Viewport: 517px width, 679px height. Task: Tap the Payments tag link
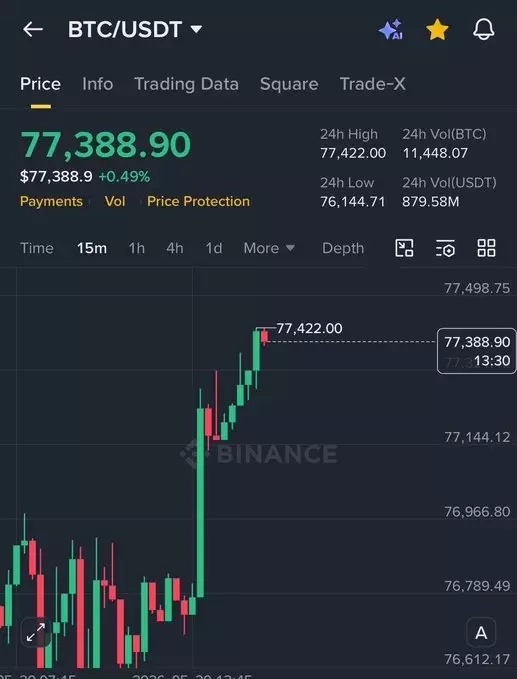(x=51, y=201)
